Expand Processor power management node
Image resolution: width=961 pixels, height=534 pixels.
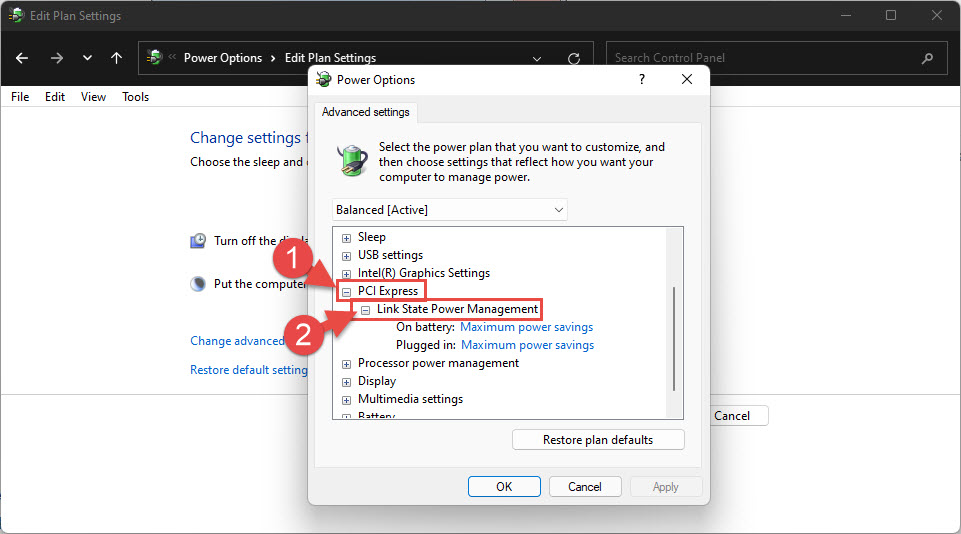coord(347,363)
